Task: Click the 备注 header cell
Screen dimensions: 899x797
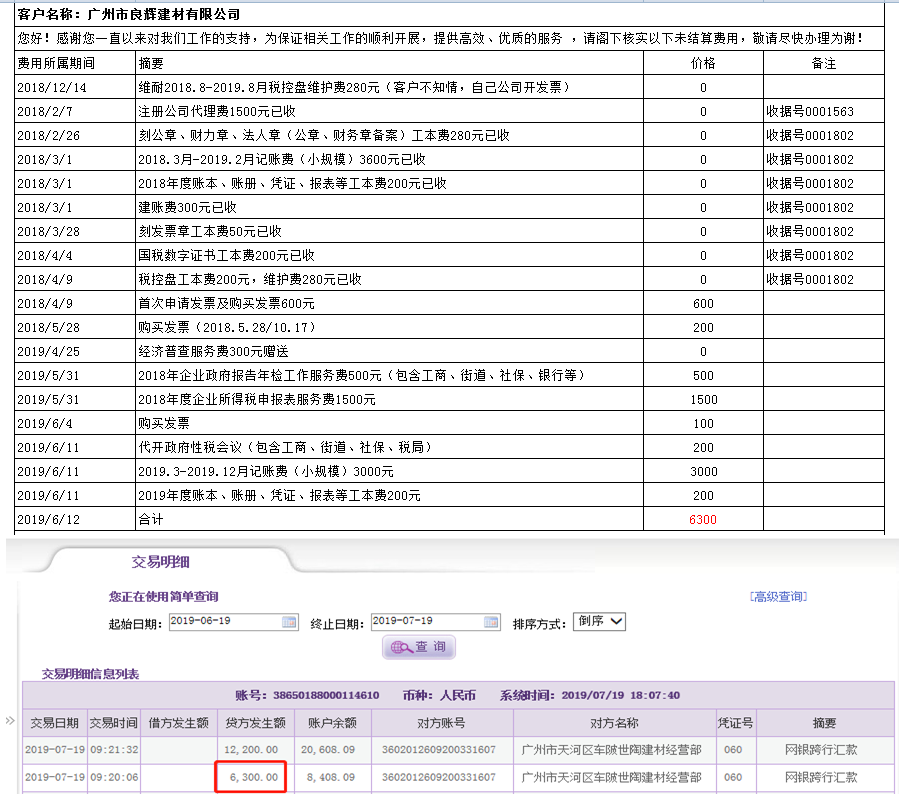Action: click(x=823, y=63)
